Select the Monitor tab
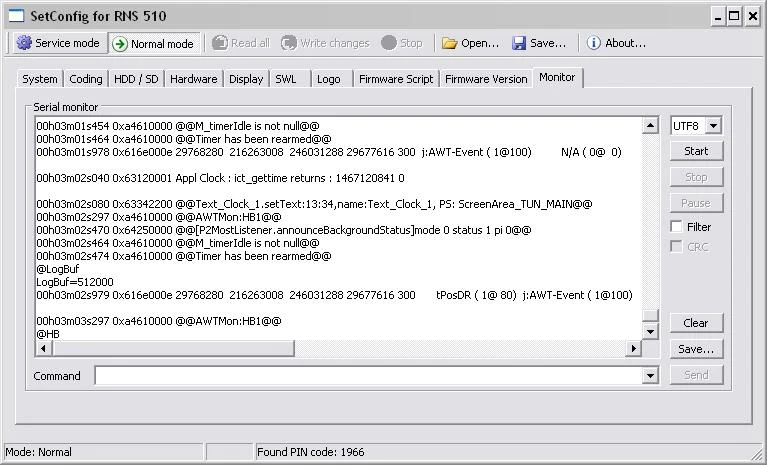 tap(557, 77)
